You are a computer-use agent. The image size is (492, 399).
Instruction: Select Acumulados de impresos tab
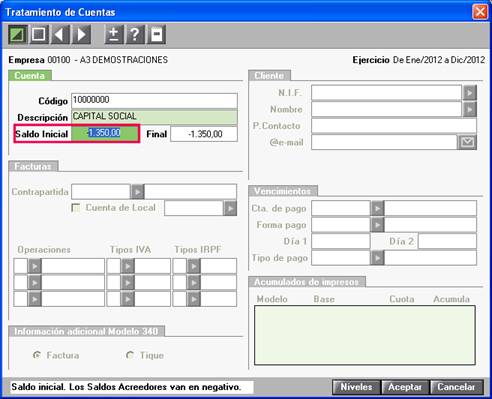point(307,282)
